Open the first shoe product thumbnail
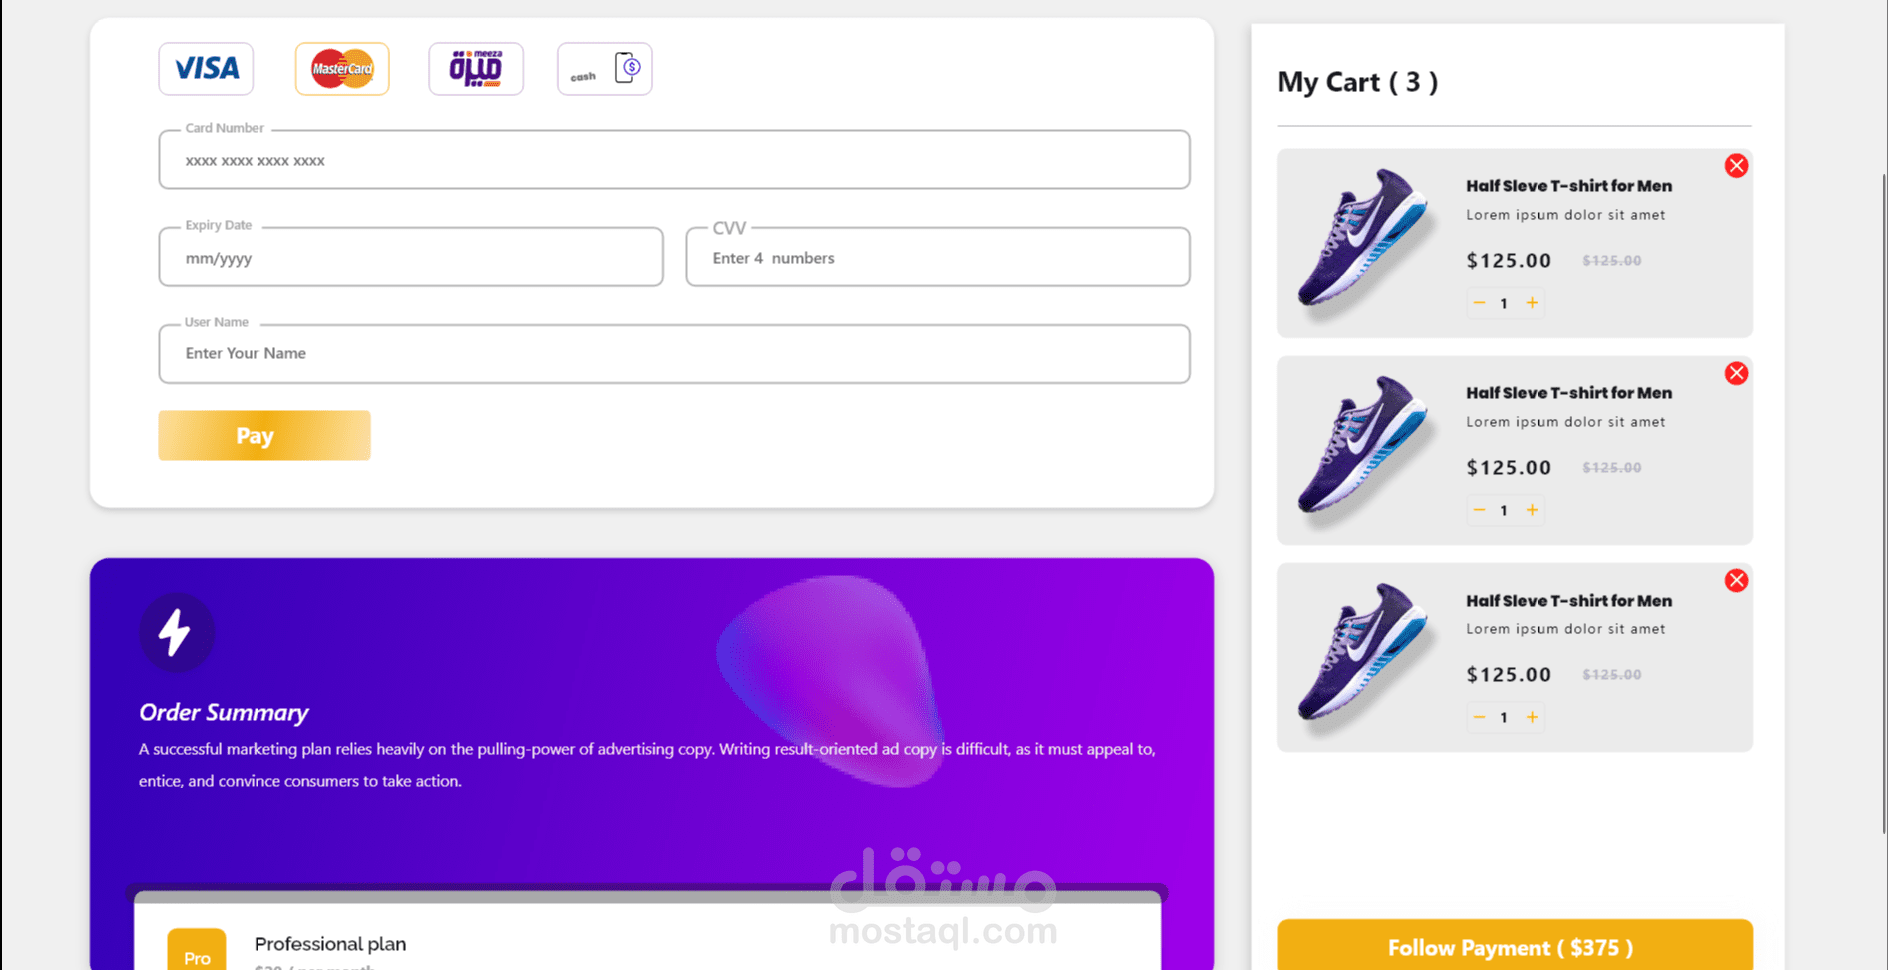Image resolution: width=1888 pixels, height=970 pixels. pyautogui.click(x=1365, y=240)
